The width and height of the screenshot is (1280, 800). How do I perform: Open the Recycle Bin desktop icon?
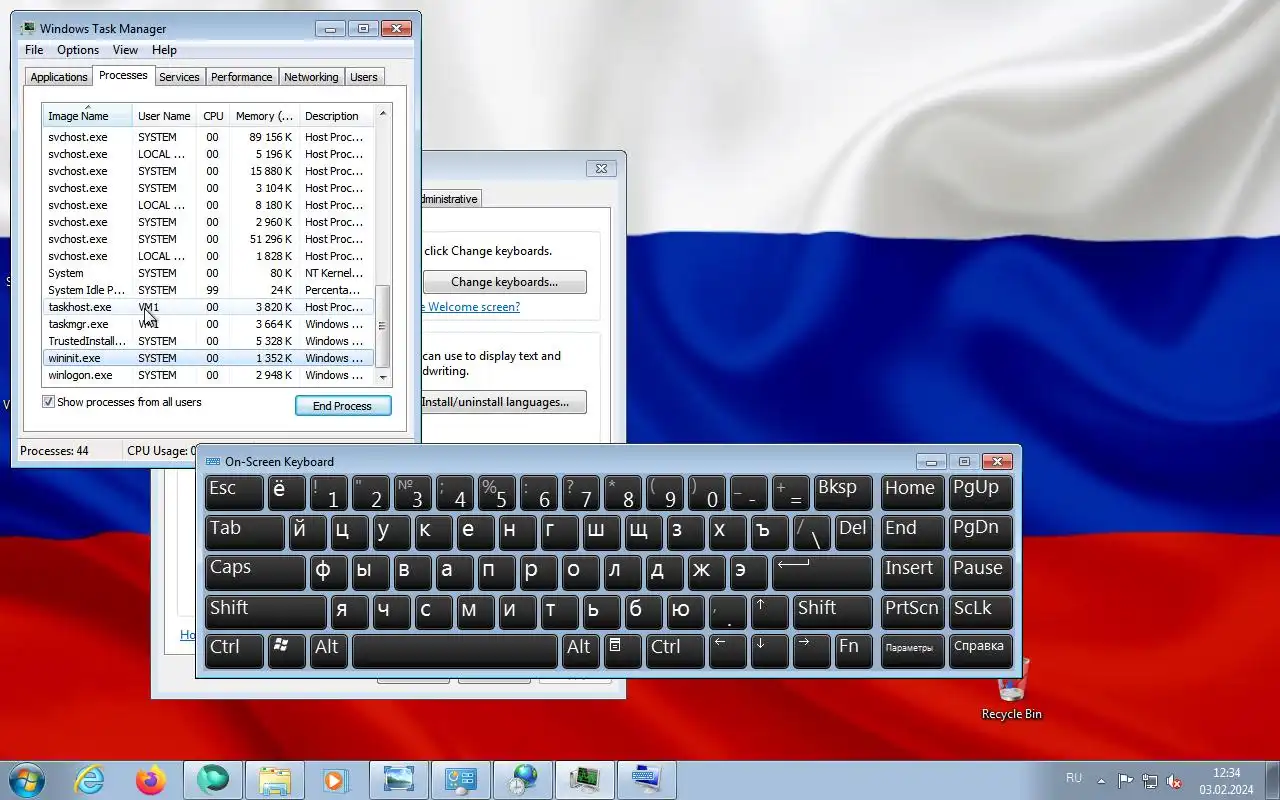click(x=1011, y=690)
